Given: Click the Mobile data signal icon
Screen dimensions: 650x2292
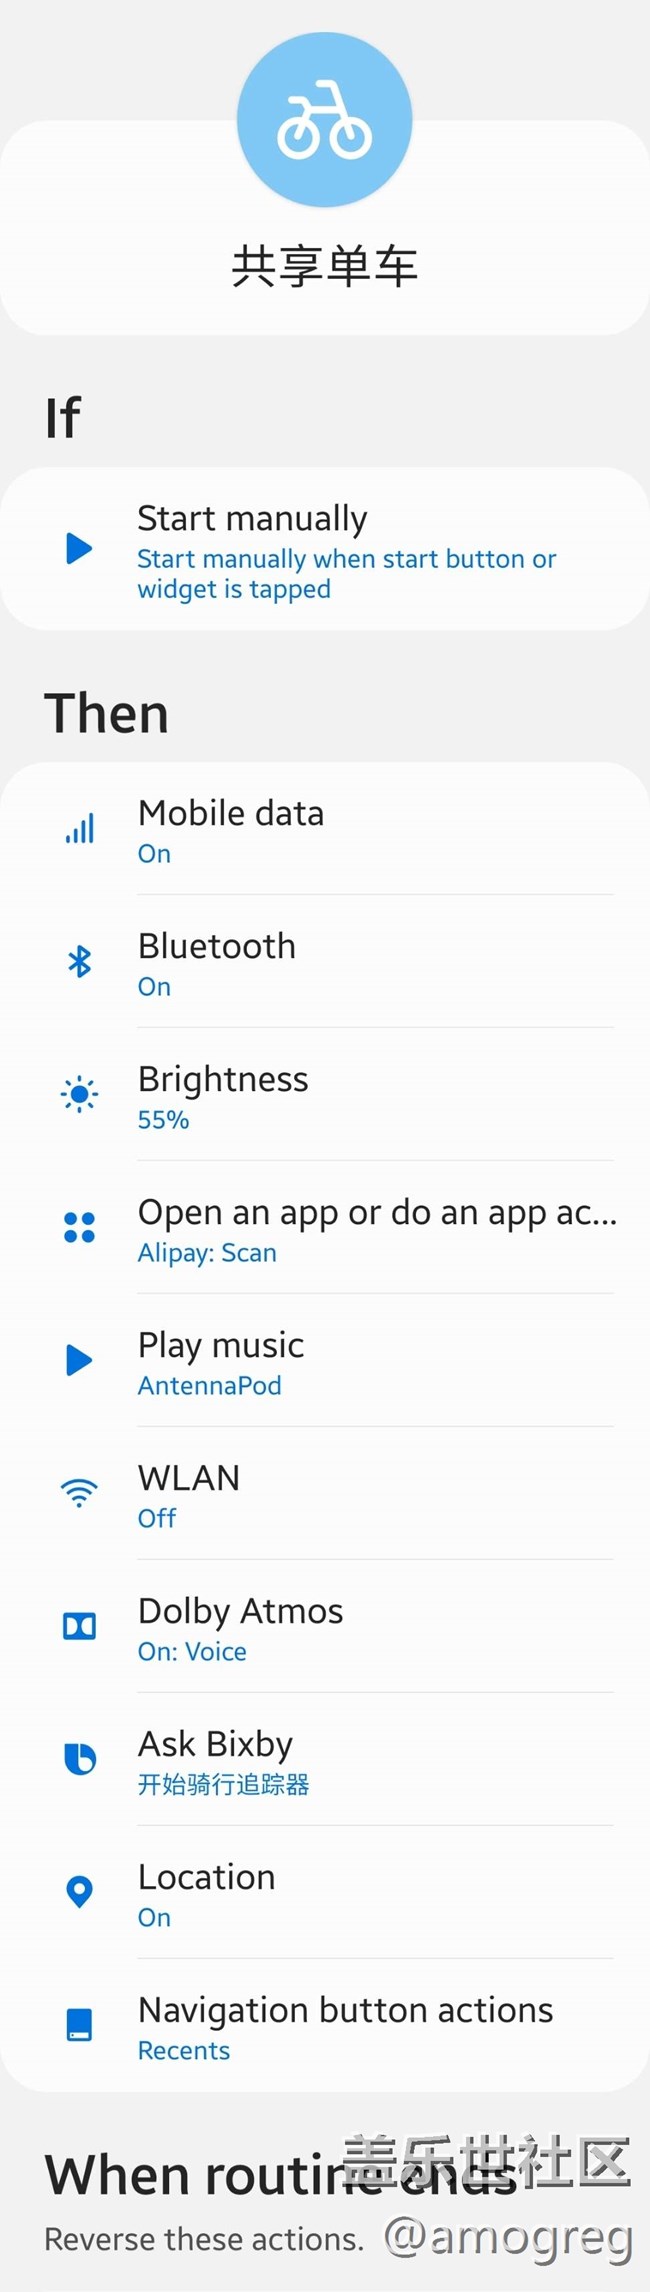Looking at the screenshot, I should (79, 829).
